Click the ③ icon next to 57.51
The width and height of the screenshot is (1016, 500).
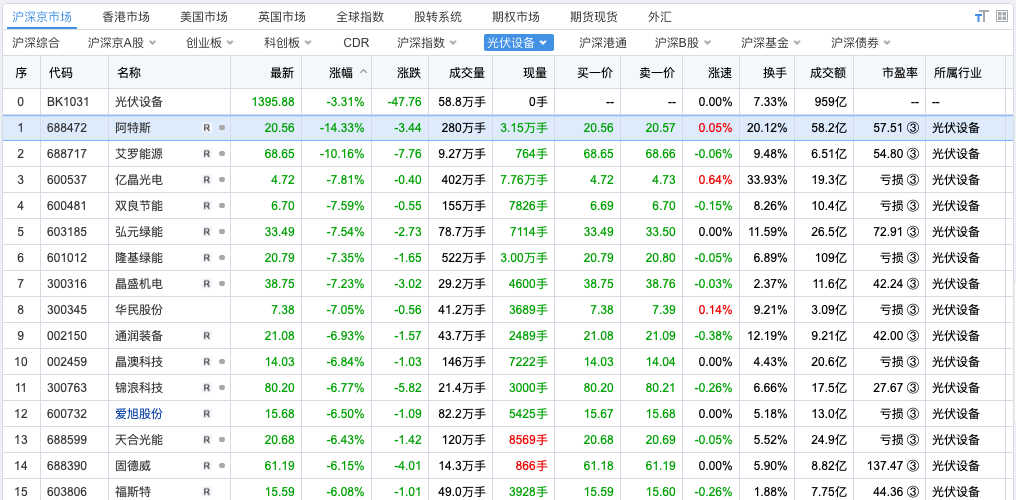(912, 128)
